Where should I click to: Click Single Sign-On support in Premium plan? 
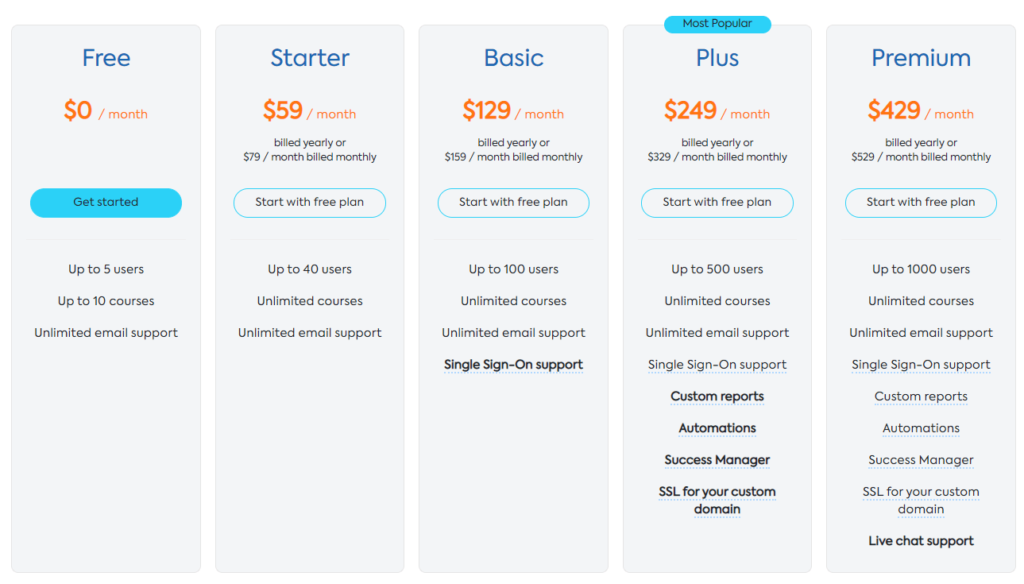pos(921,365)
